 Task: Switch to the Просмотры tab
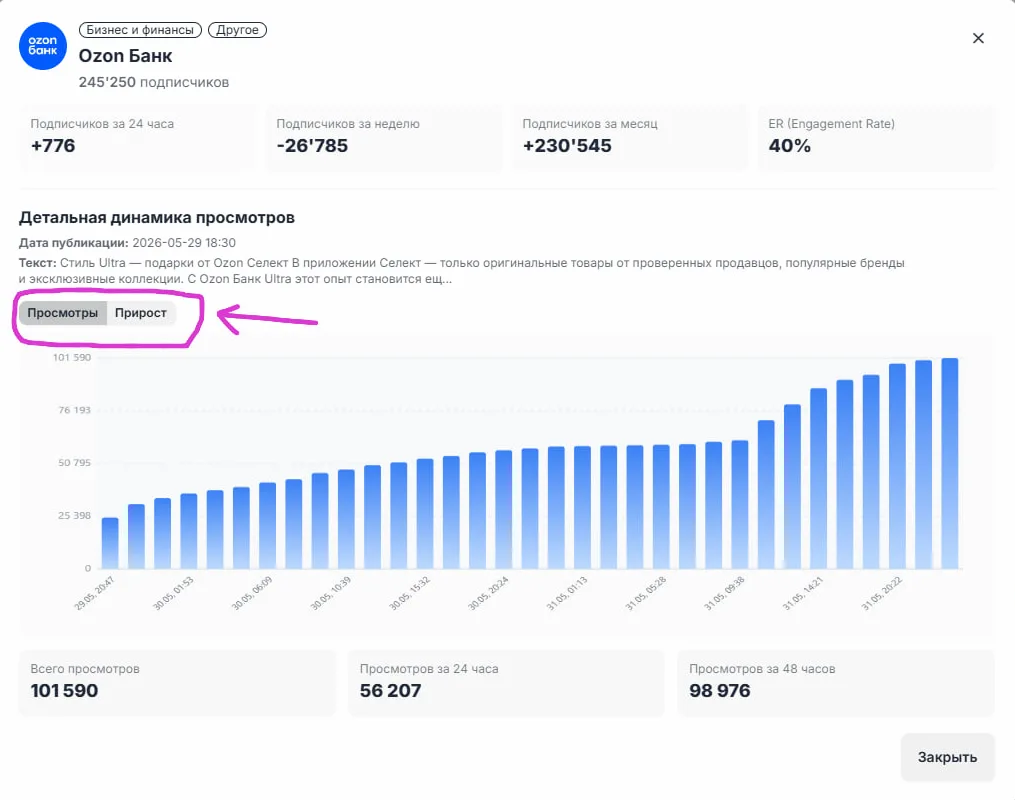(x=63, y=313)
